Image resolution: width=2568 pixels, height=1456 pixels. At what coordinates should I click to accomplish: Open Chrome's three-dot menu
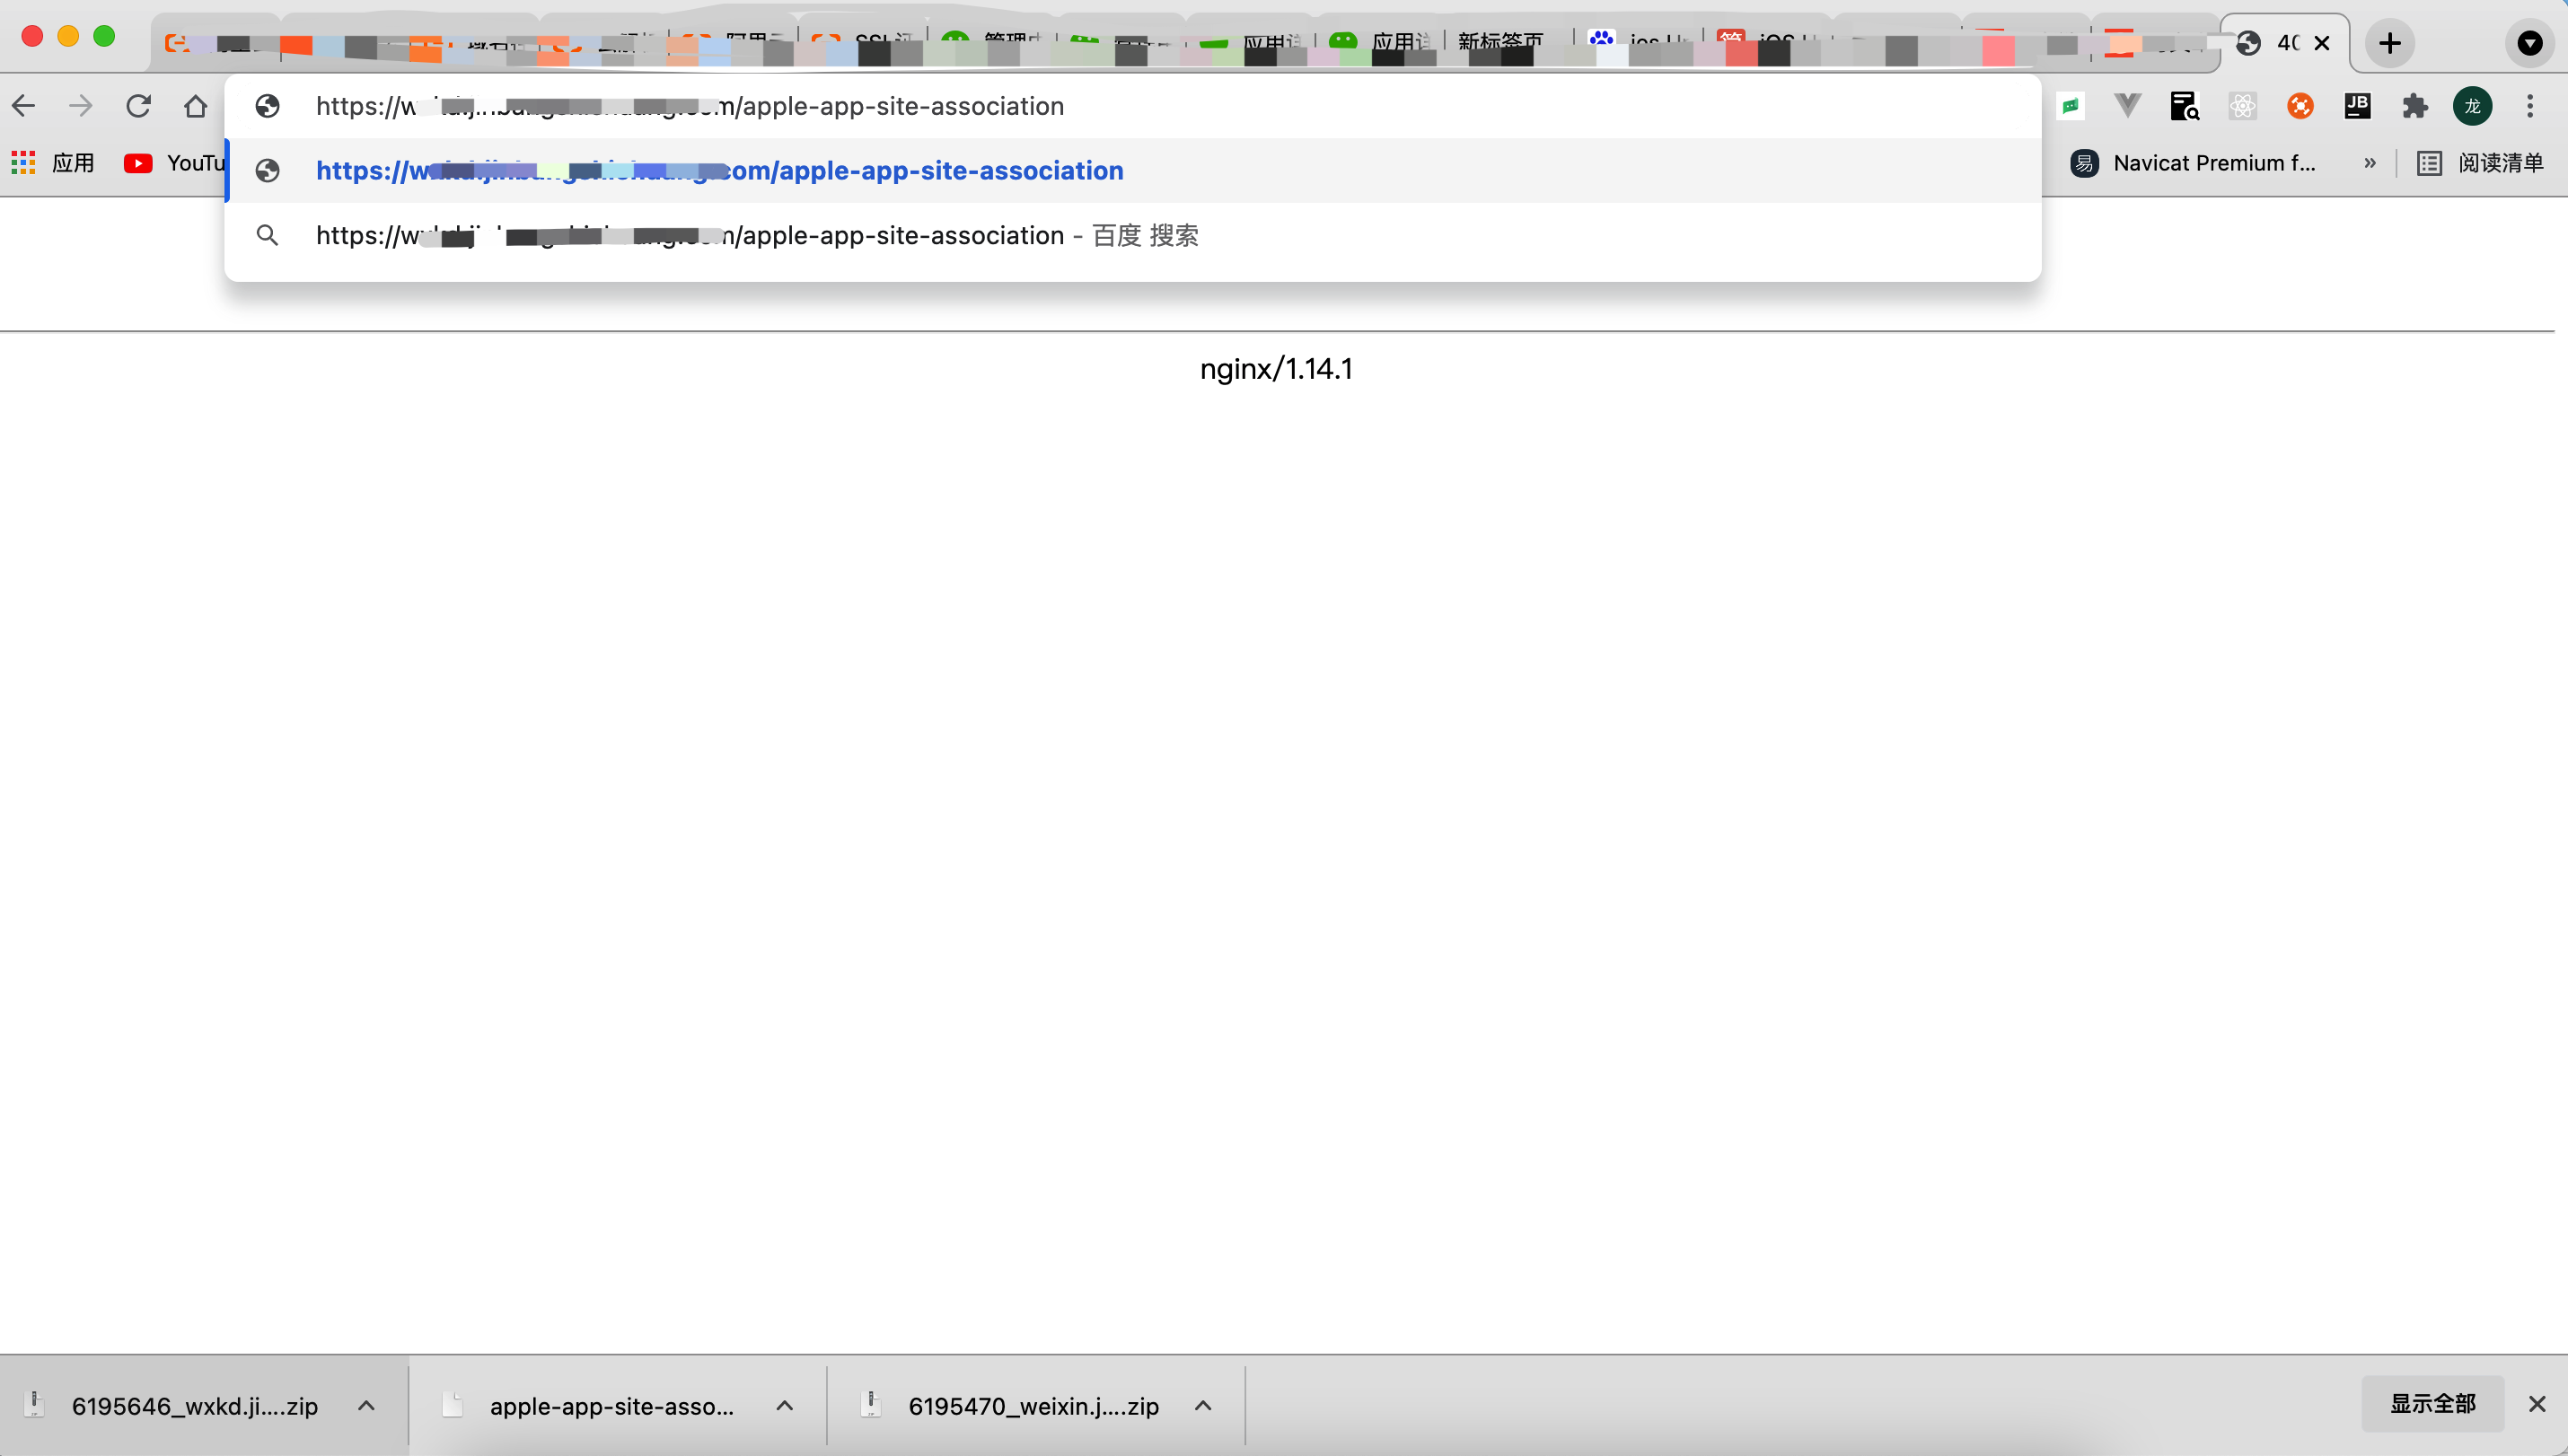[x=2532, y=105]
